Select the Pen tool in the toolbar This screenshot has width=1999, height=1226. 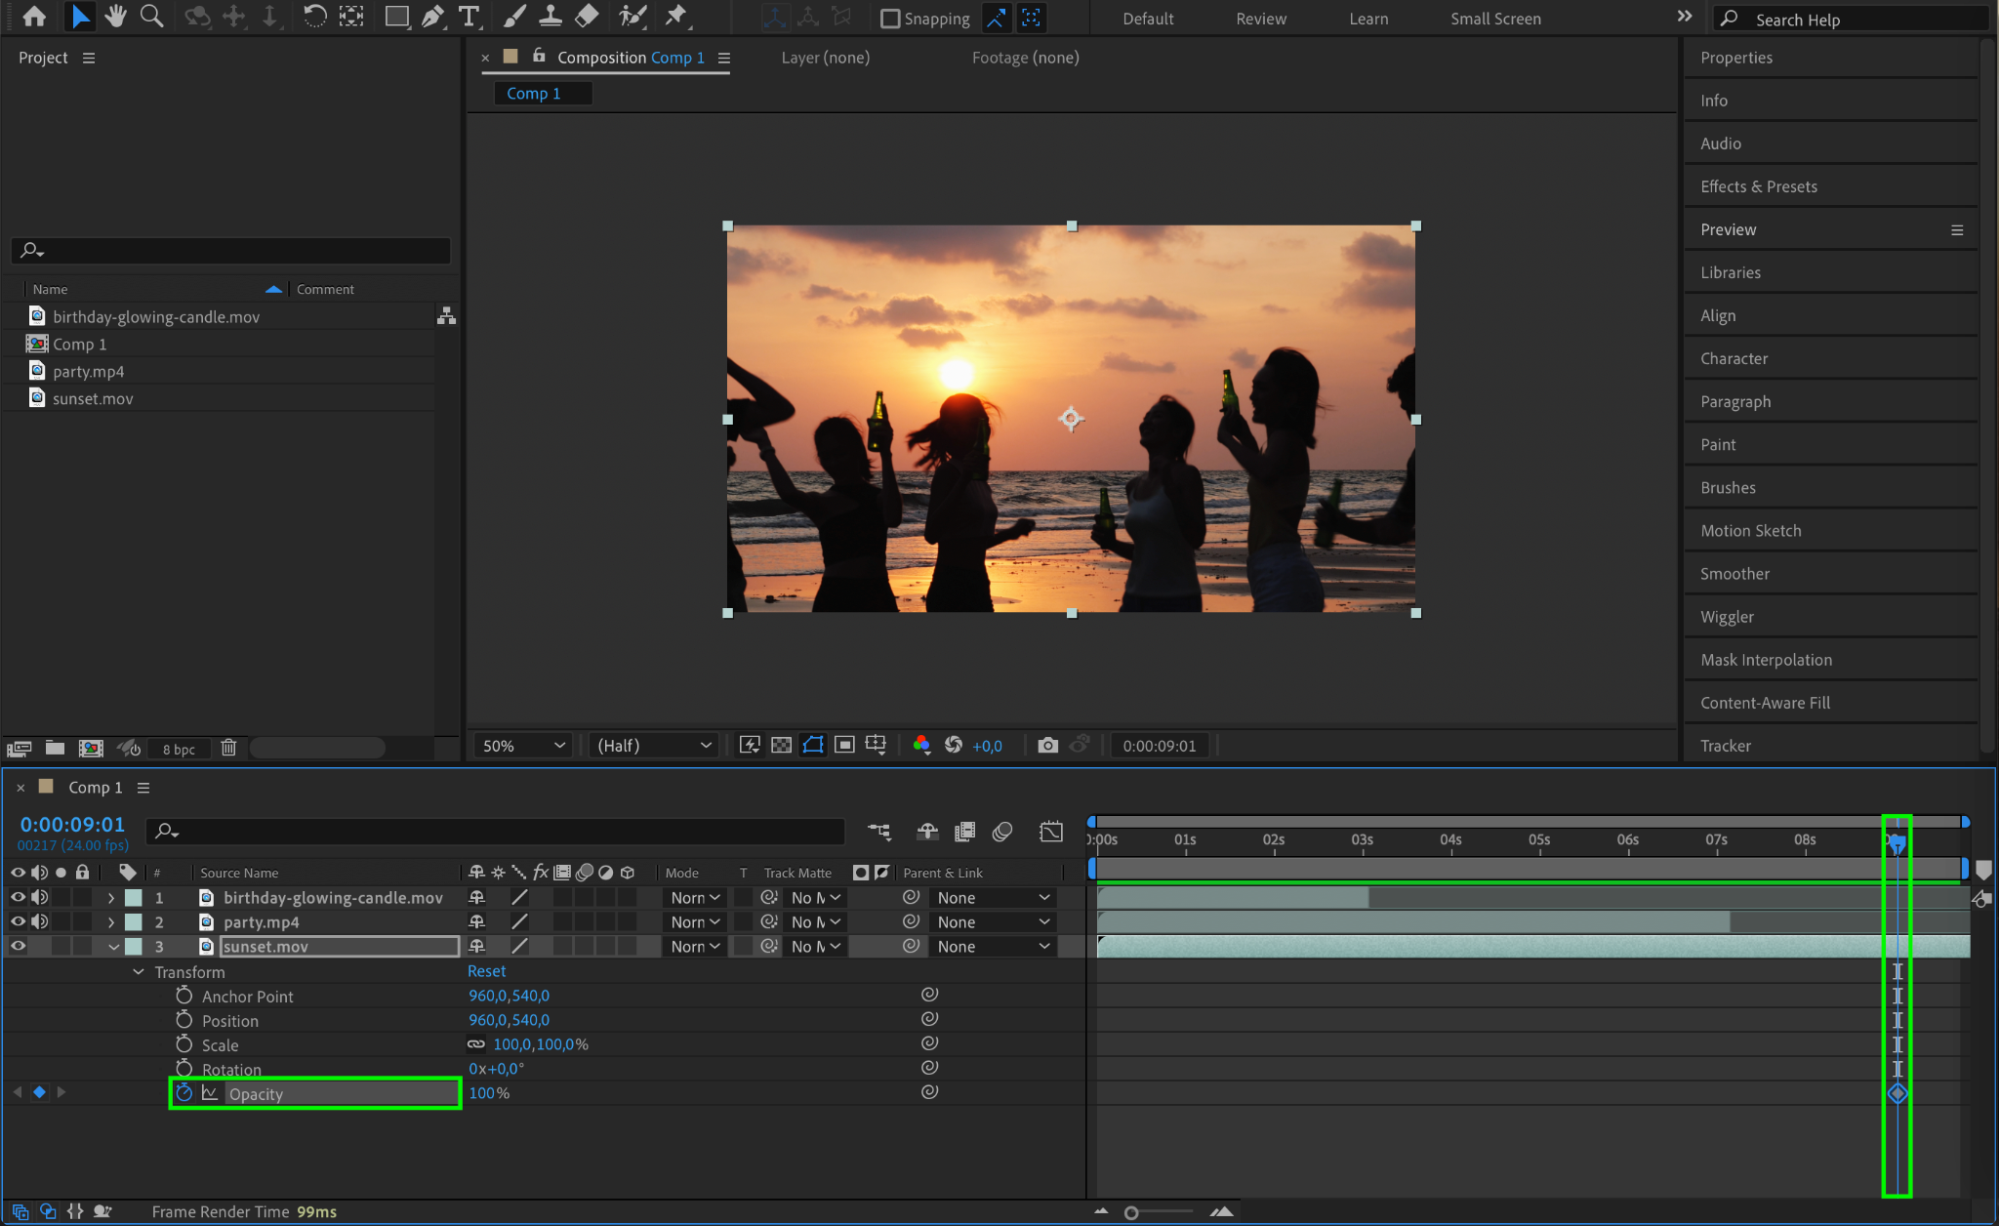coord(432,16)
